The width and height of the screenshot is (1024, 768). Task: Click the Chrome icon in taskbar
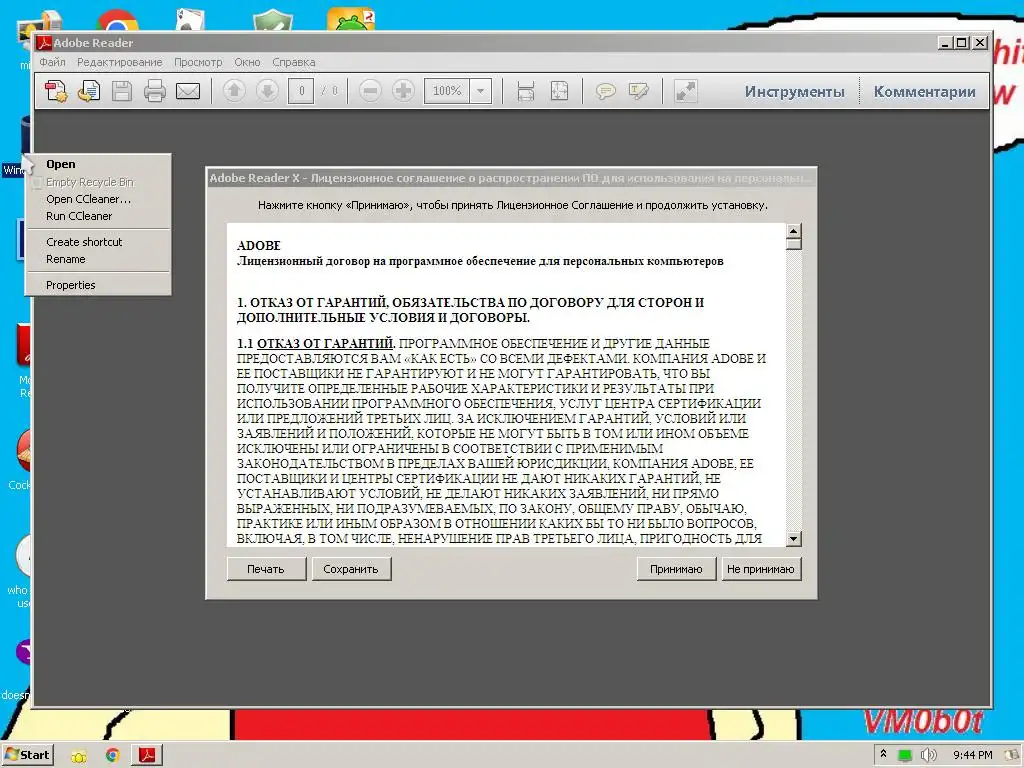(x=113, y=756)
